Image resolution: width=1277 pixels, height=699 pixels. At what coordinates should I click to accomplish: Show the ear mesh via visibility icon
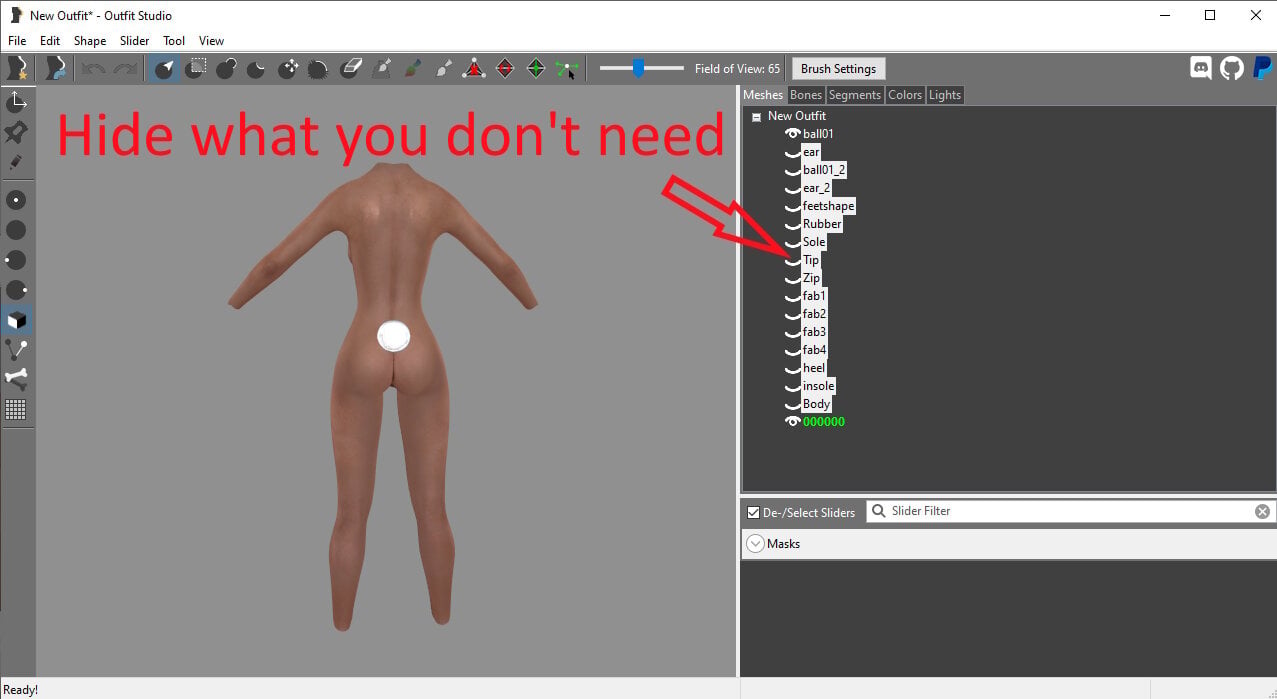tap(793, 153)
